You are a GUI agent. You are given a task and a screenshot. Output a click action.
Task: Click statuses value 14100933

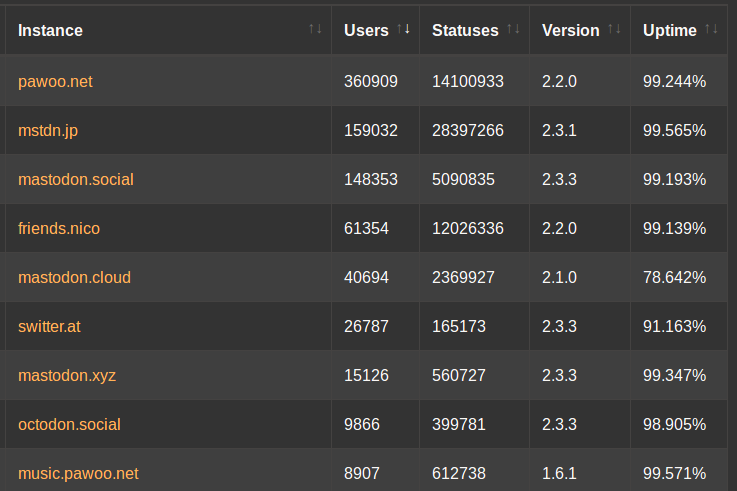coord(468,82)
